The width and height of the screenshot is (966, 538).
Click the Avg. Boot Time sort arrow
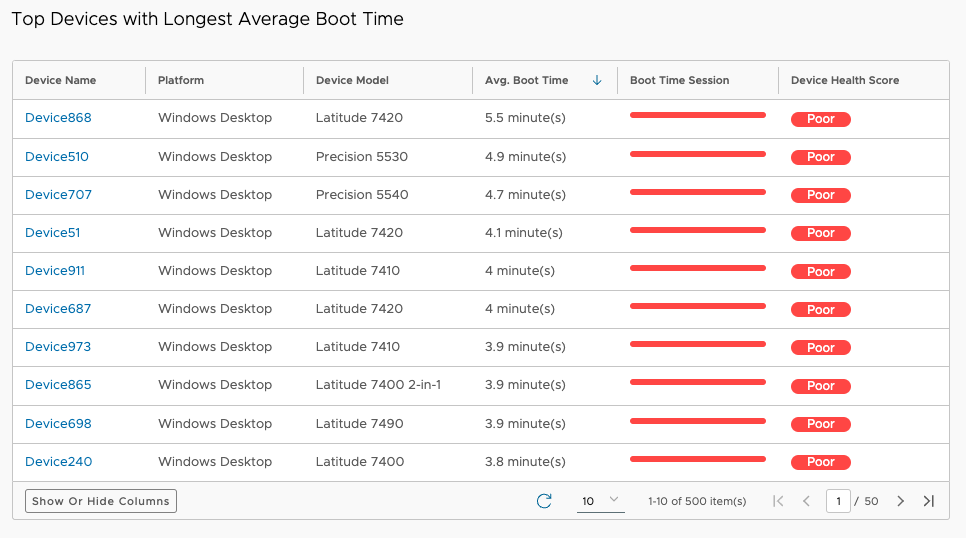597,80
